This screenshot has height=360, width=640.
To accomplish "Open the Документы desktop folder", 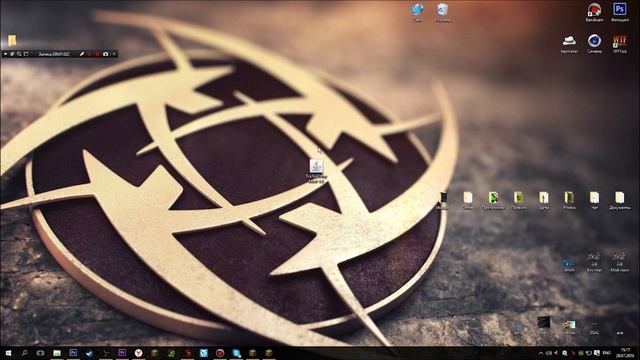I will (620, 200).
